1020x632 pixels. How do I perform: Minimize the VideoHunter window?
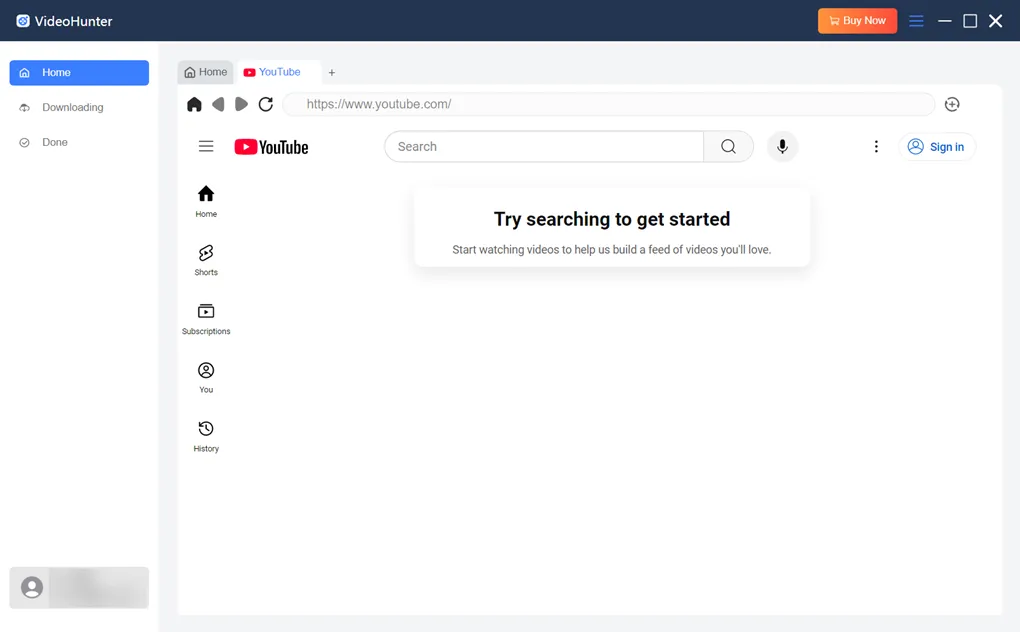[945, 21]
